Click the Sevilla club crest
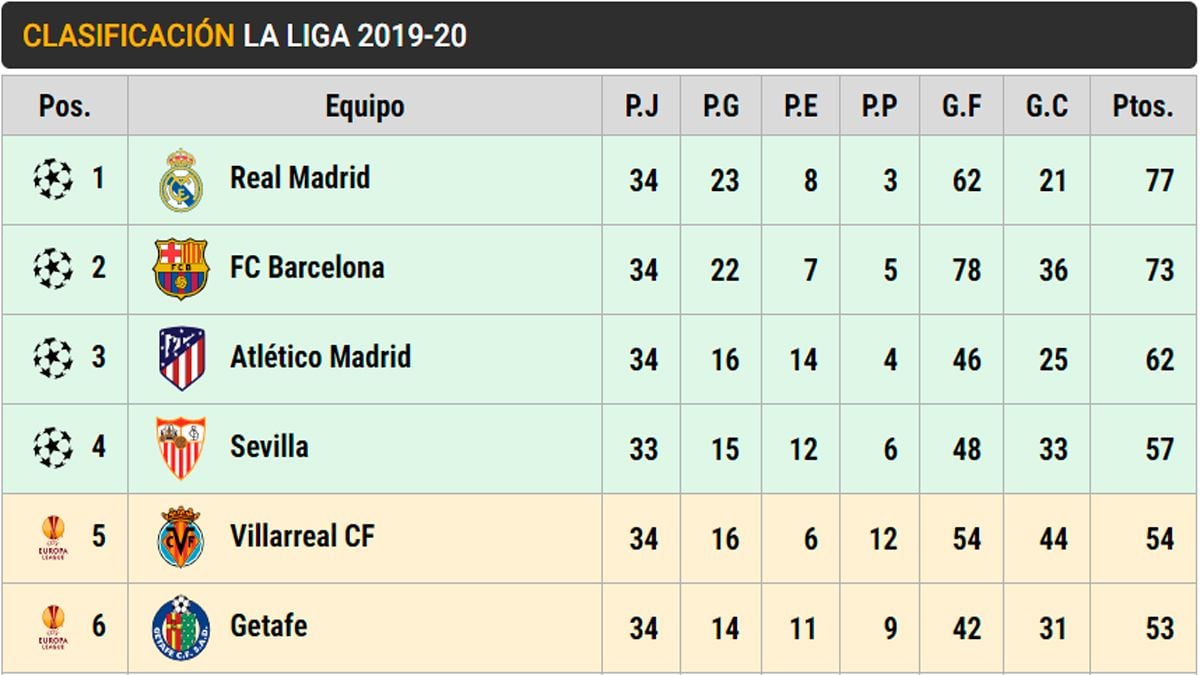This screenshot has height=675, width=1200. pyautogui.click(x=181, y=447)
